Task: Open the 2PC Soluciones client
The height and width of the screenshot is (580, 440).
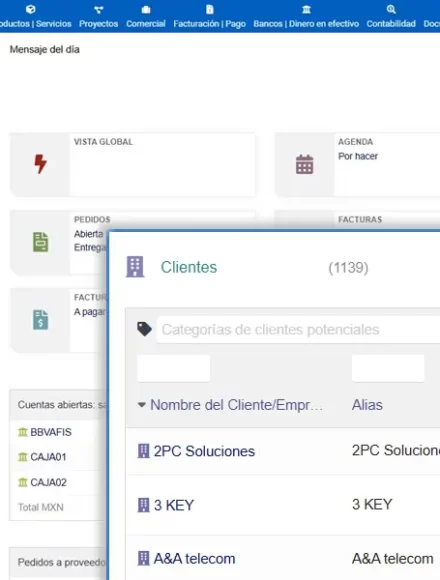Action: coord(204,451)
